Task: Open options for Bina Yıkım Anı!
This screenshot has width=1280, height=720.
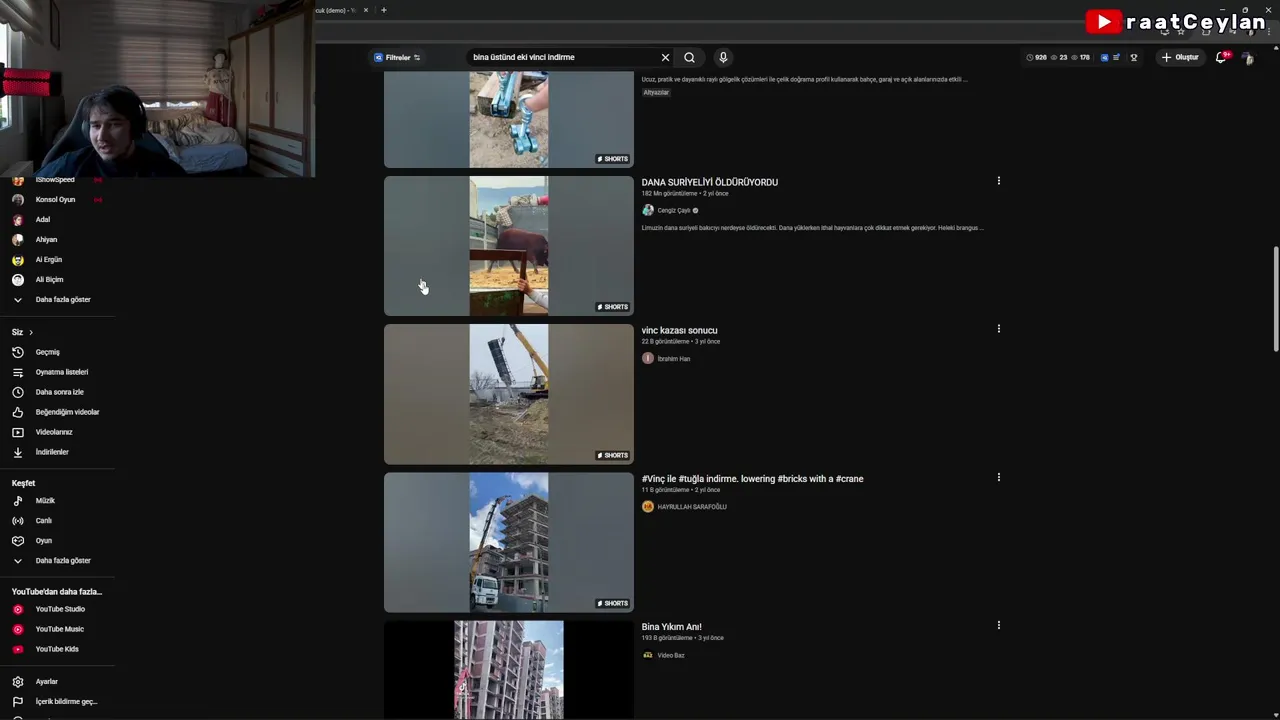Action: [x=998, y=625]
